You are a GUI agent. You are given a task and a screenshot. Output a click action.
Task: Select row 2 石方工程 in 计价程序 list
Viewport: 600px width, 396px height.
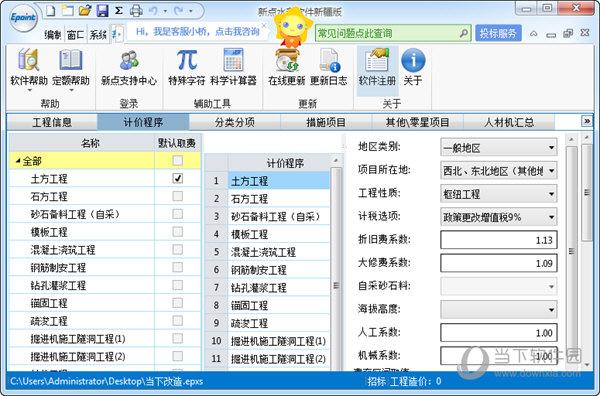tap(279, 199)
